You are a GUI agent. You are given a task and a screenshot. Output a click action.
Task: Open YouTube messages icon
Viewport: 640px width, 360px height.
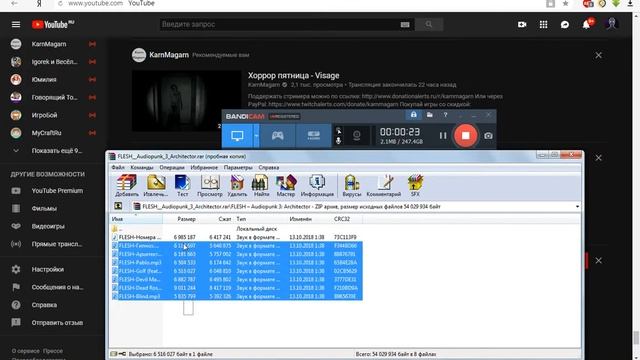click(x=565, y=24)
